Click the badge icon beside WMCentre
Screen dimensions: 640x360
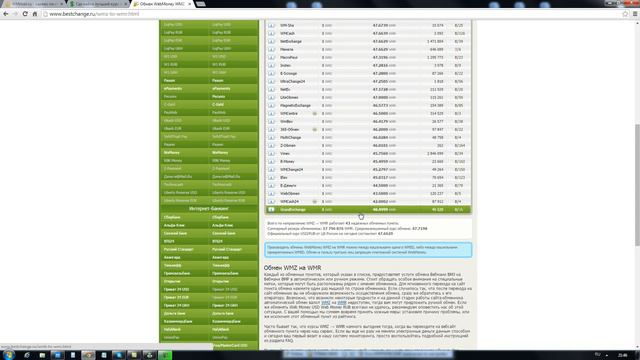[x=315, y=113]
